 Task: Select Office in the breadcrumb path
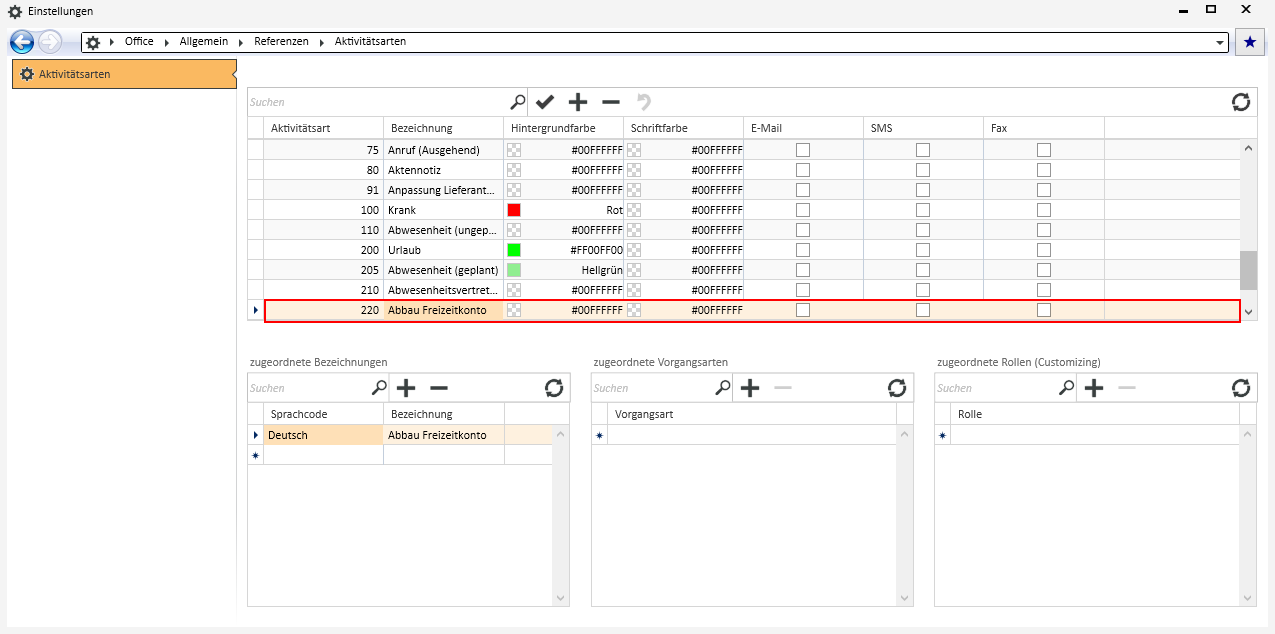[139, 42]
